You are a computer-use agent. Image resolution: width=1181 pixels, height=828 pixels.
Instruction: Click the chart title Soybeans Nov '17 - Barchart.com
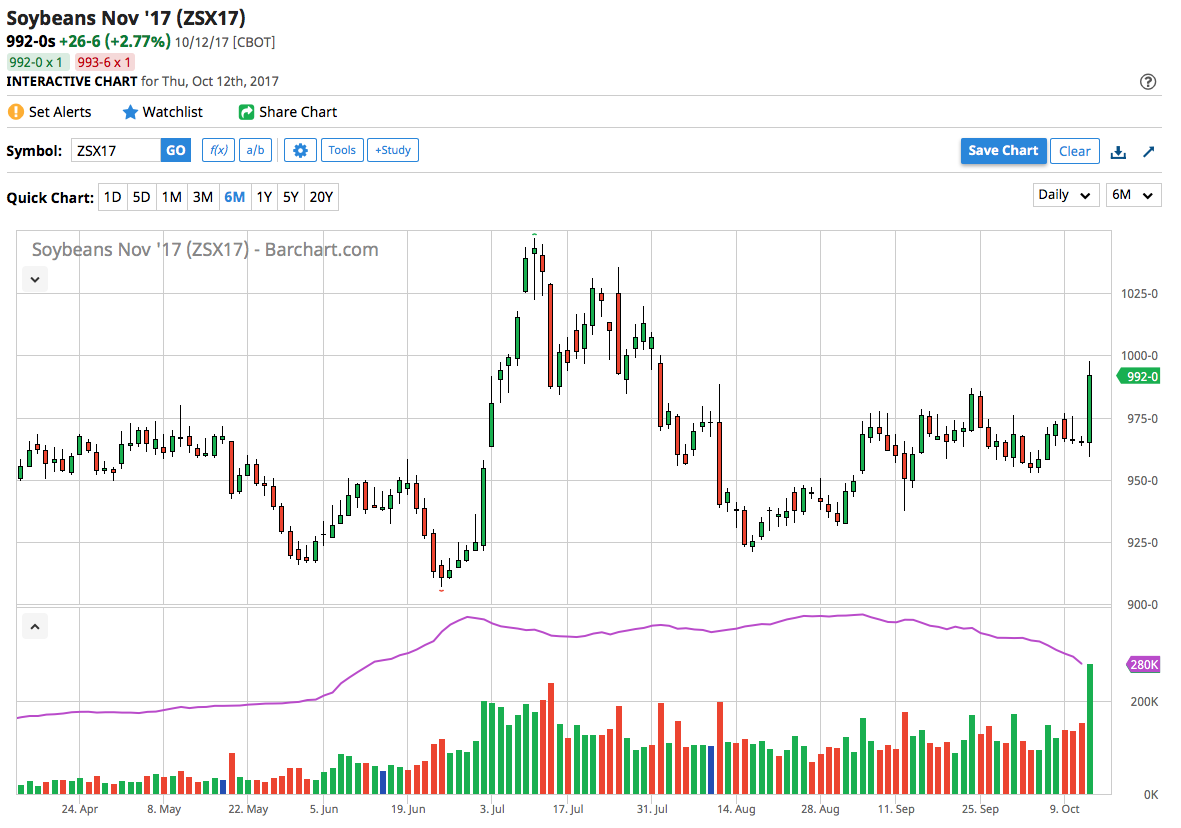point(205,250)
